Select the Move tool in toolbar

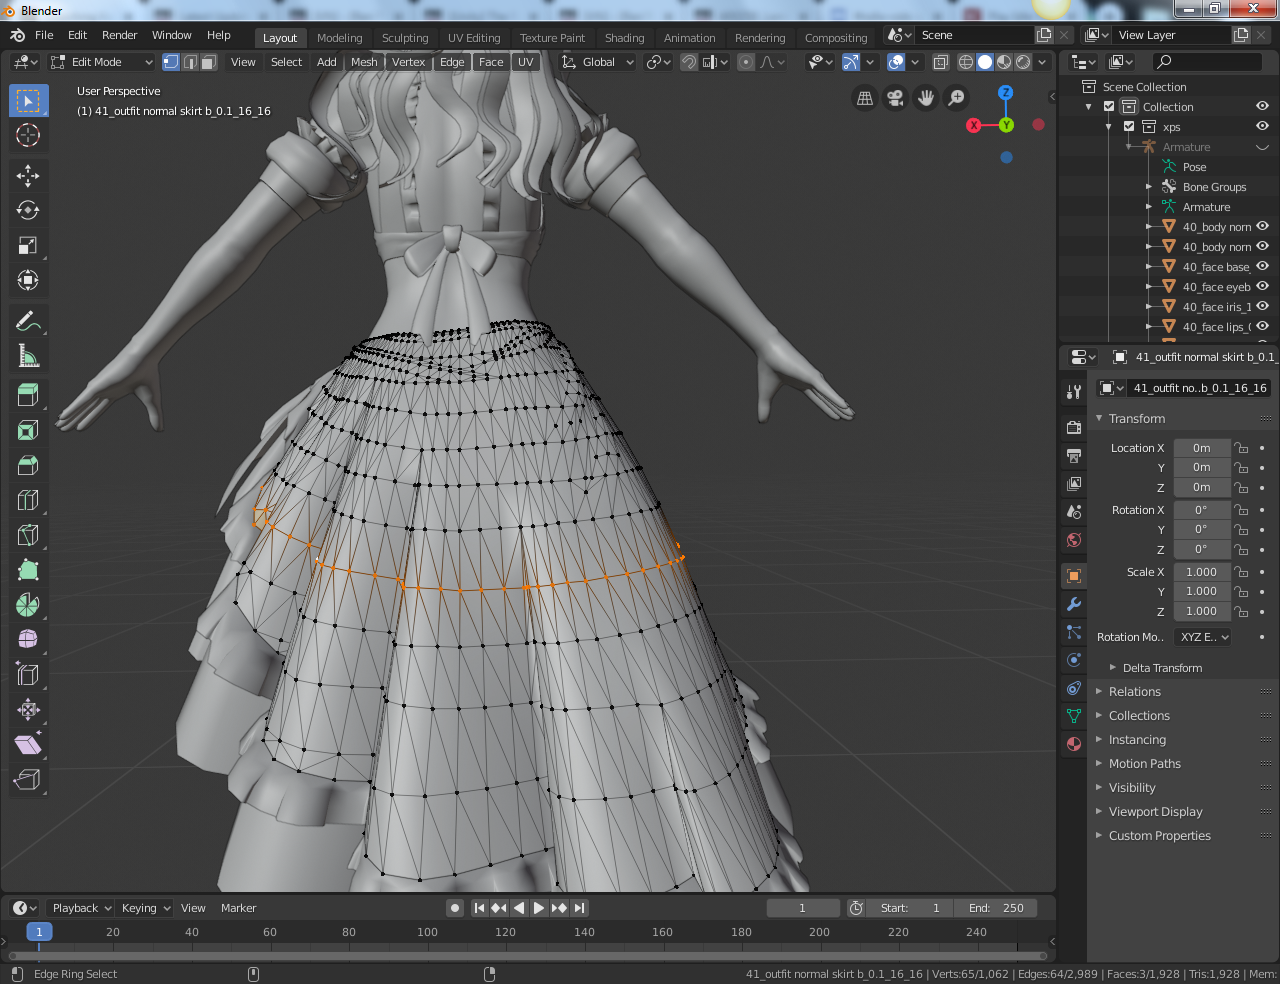(28, 176)
